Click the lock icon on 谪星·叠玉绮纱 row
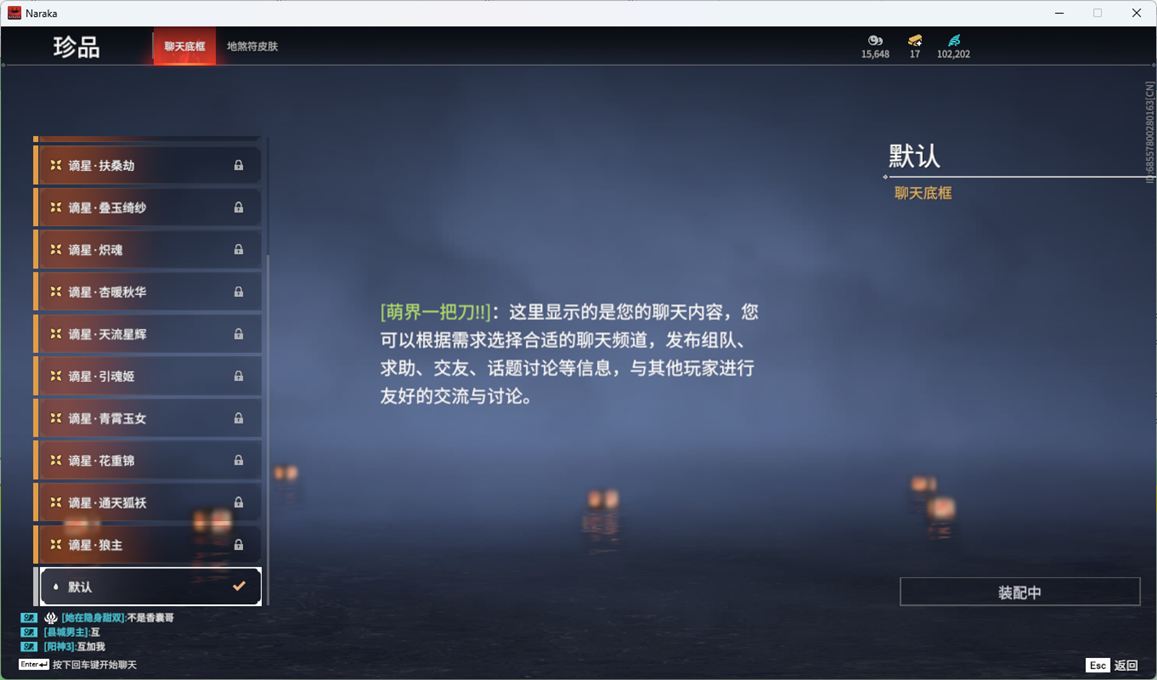1157x680 pixels. coord(238,207)
